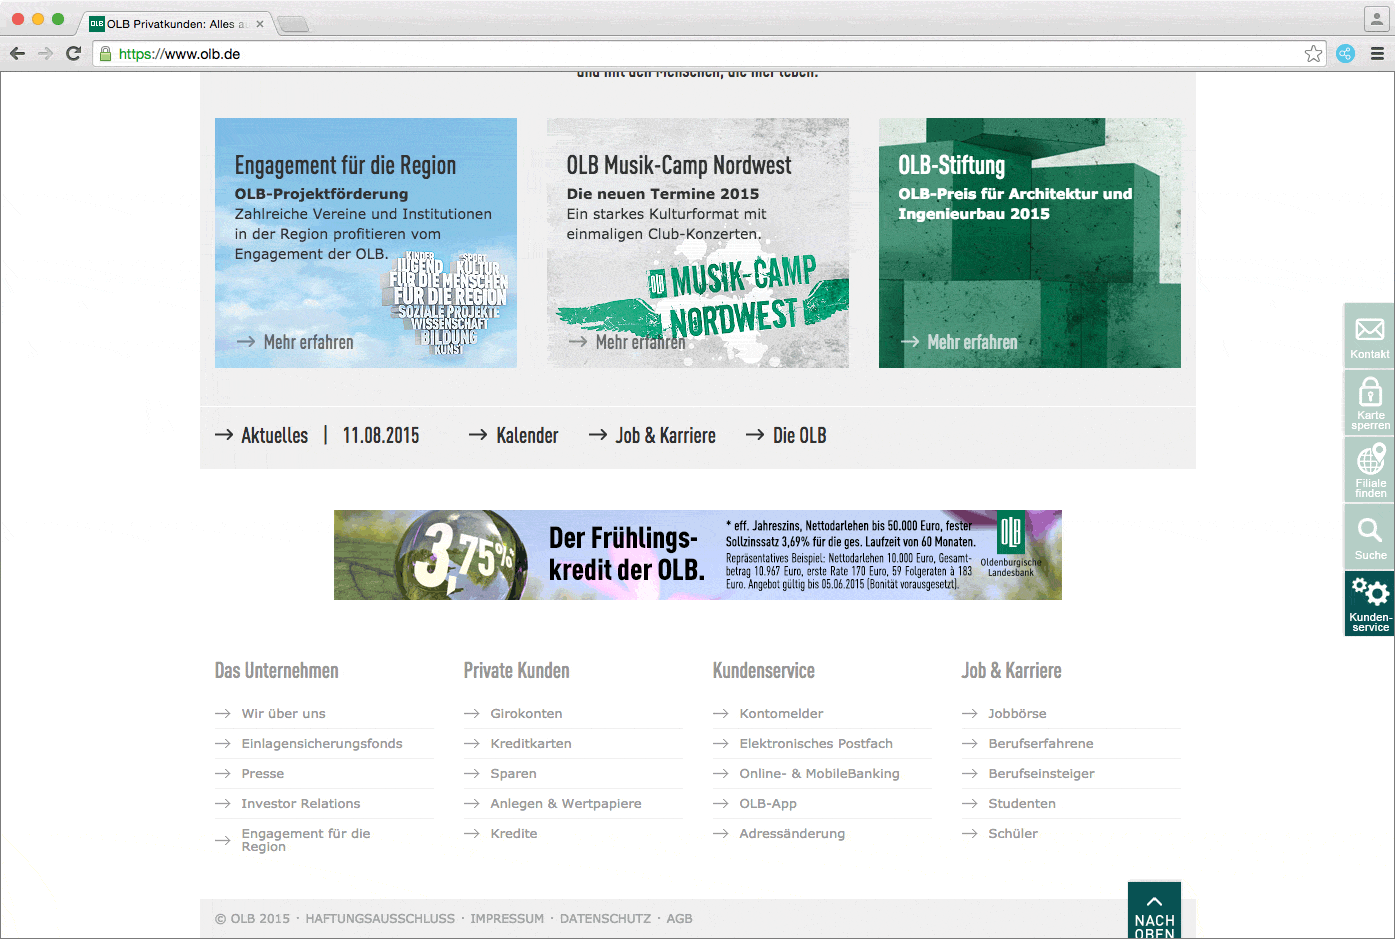
Task: Open the Aktuelles news link
Action: pos(273,435)
